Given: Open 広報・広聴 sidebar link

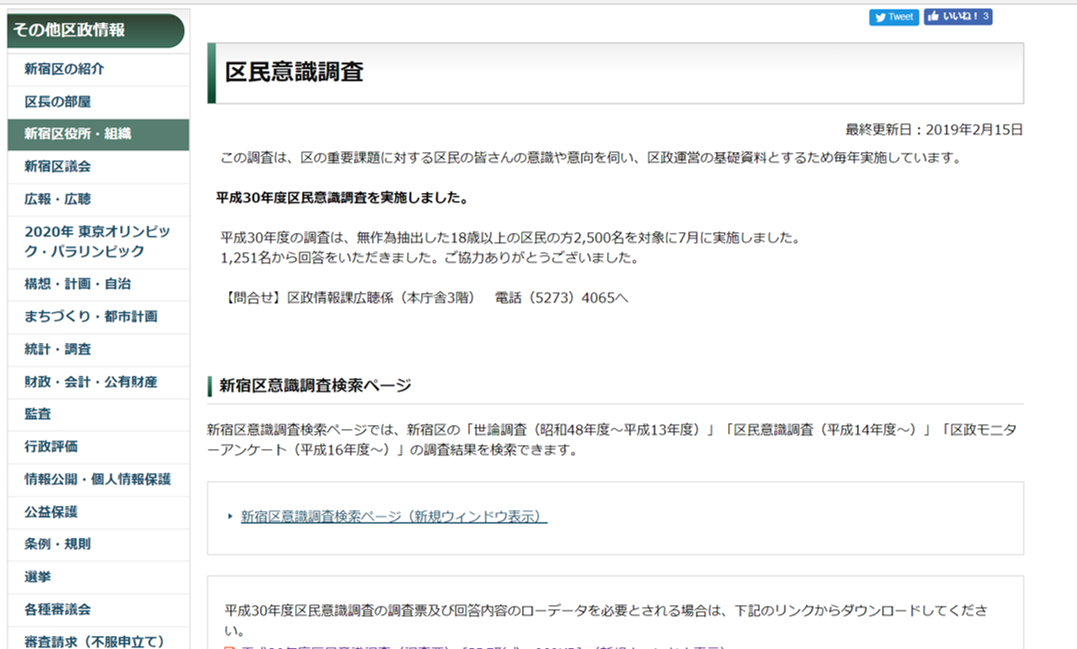Looking at the screenshot, I should 98,200.
